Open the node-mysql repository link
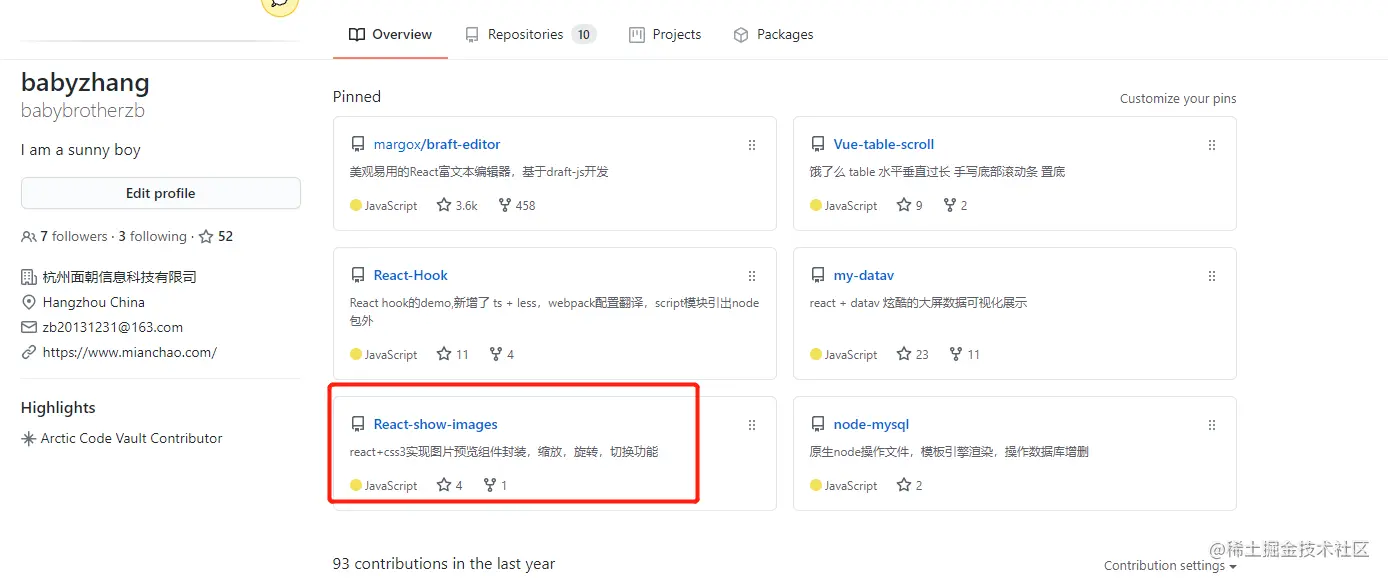1388x578 pixels. [x=872, y=424]
